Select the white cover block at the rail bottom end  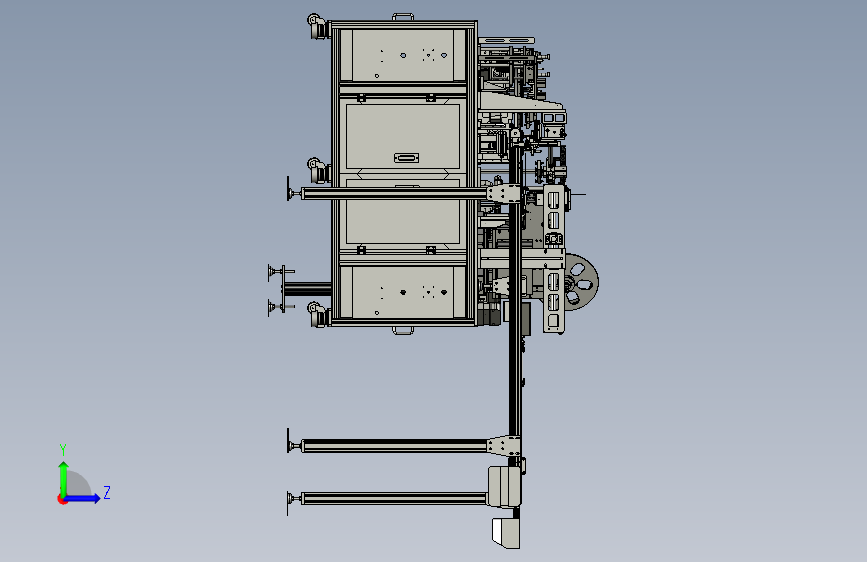point(506,533)
